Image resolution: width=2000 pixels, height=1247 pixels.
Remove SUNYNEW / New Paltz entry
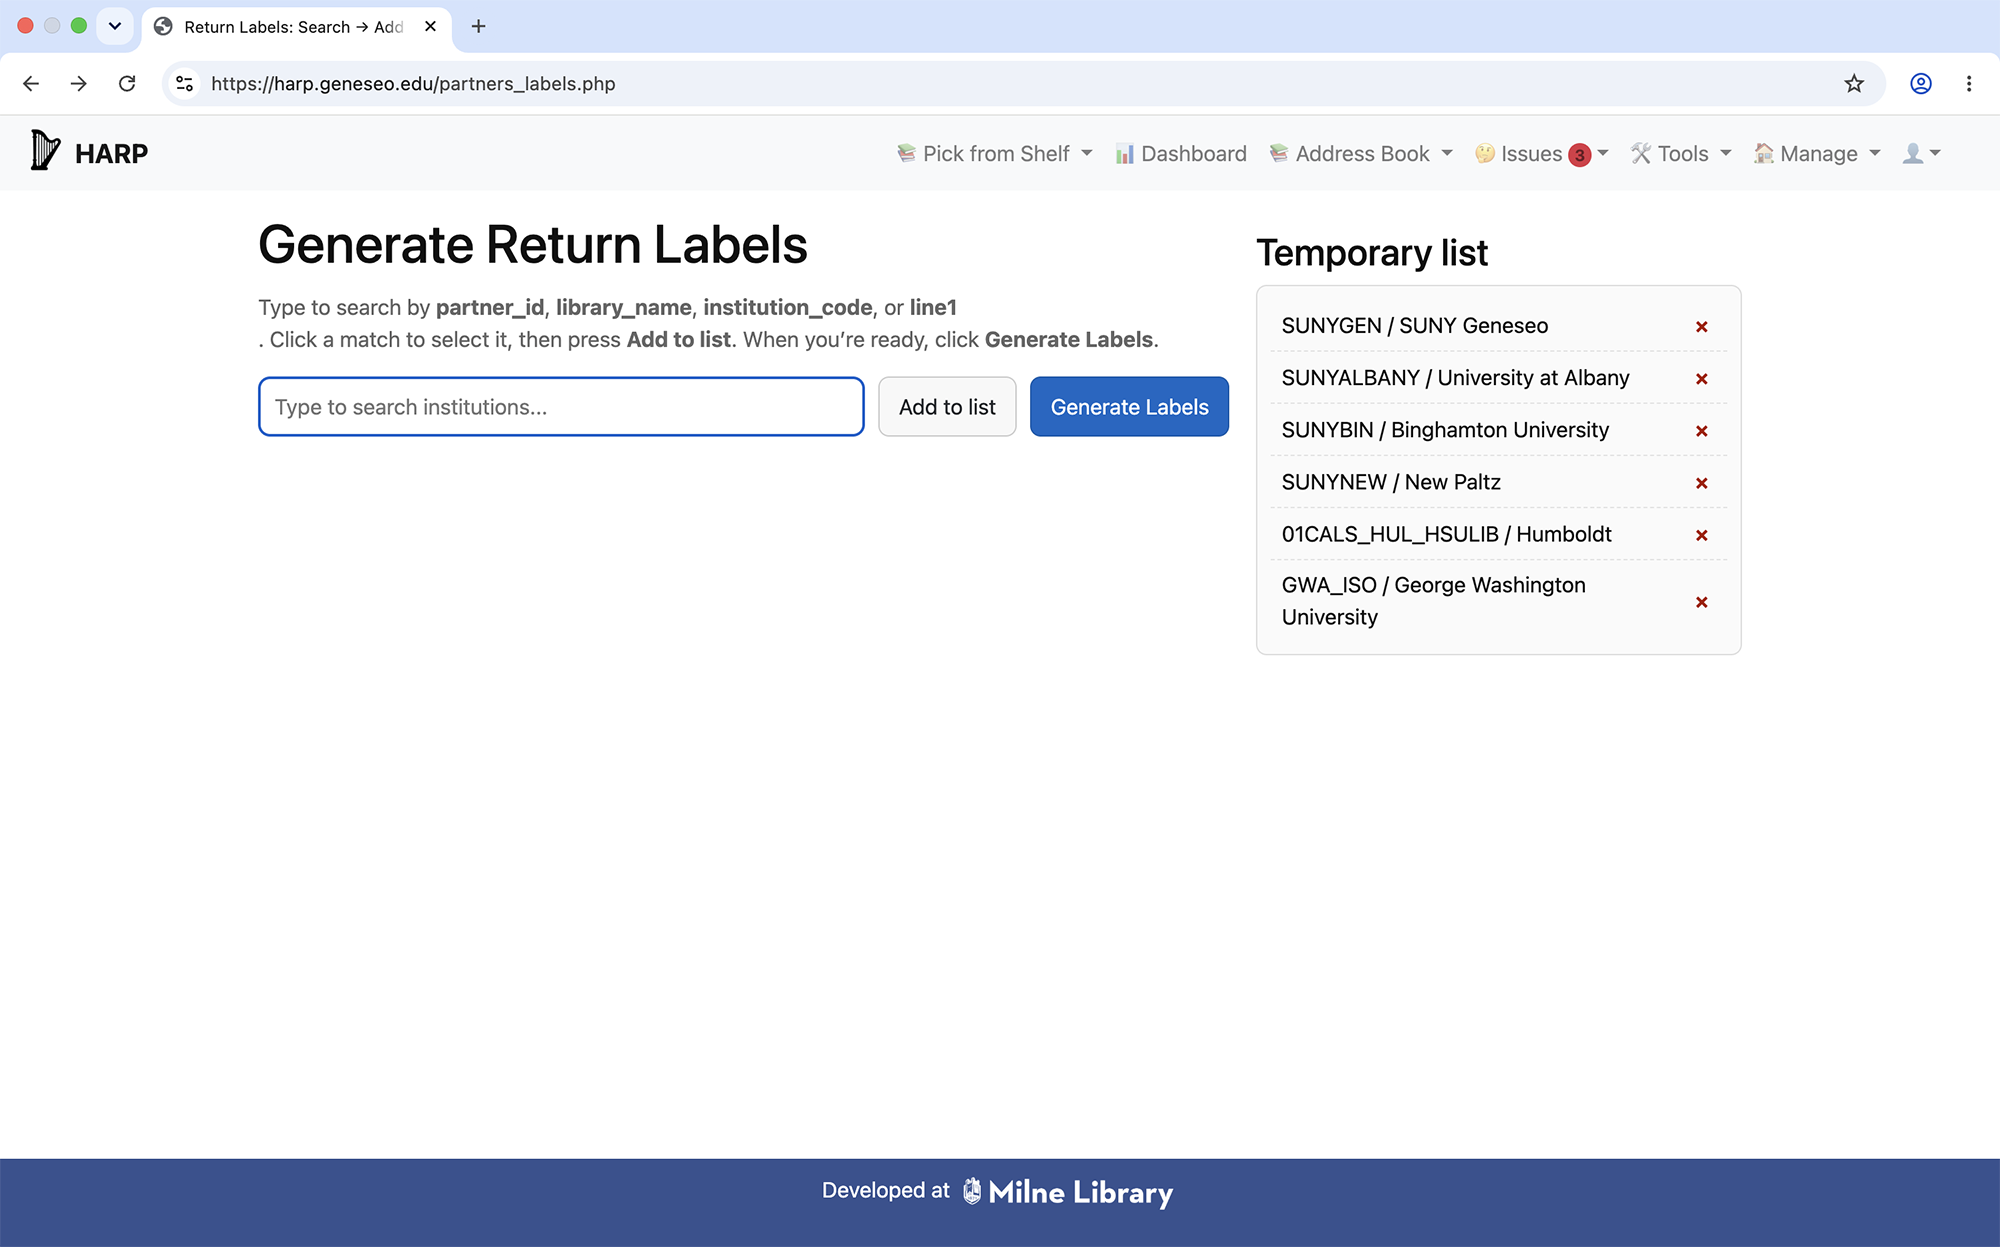[x=1701, y=483]
